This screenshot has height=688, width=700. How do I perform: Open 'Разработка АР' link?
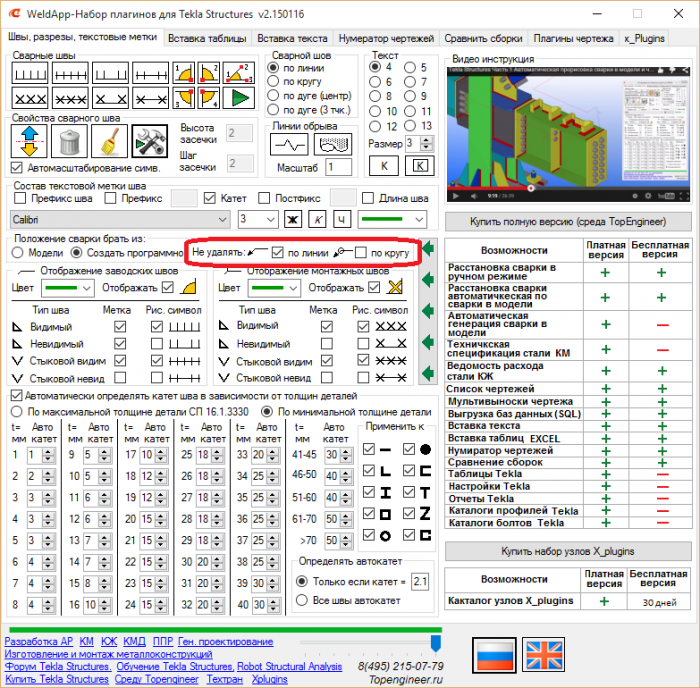(38, 642)
